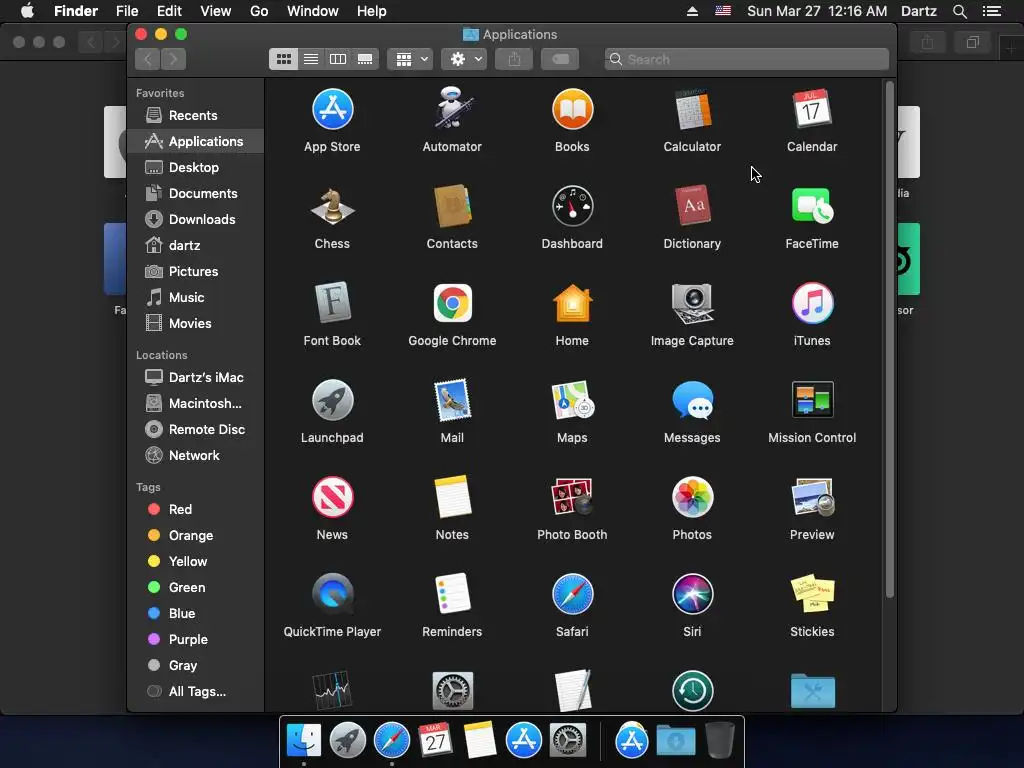Select the Mail app icon
The width and height of the screenshot is (1024, 768).
(x=452, y=400)
